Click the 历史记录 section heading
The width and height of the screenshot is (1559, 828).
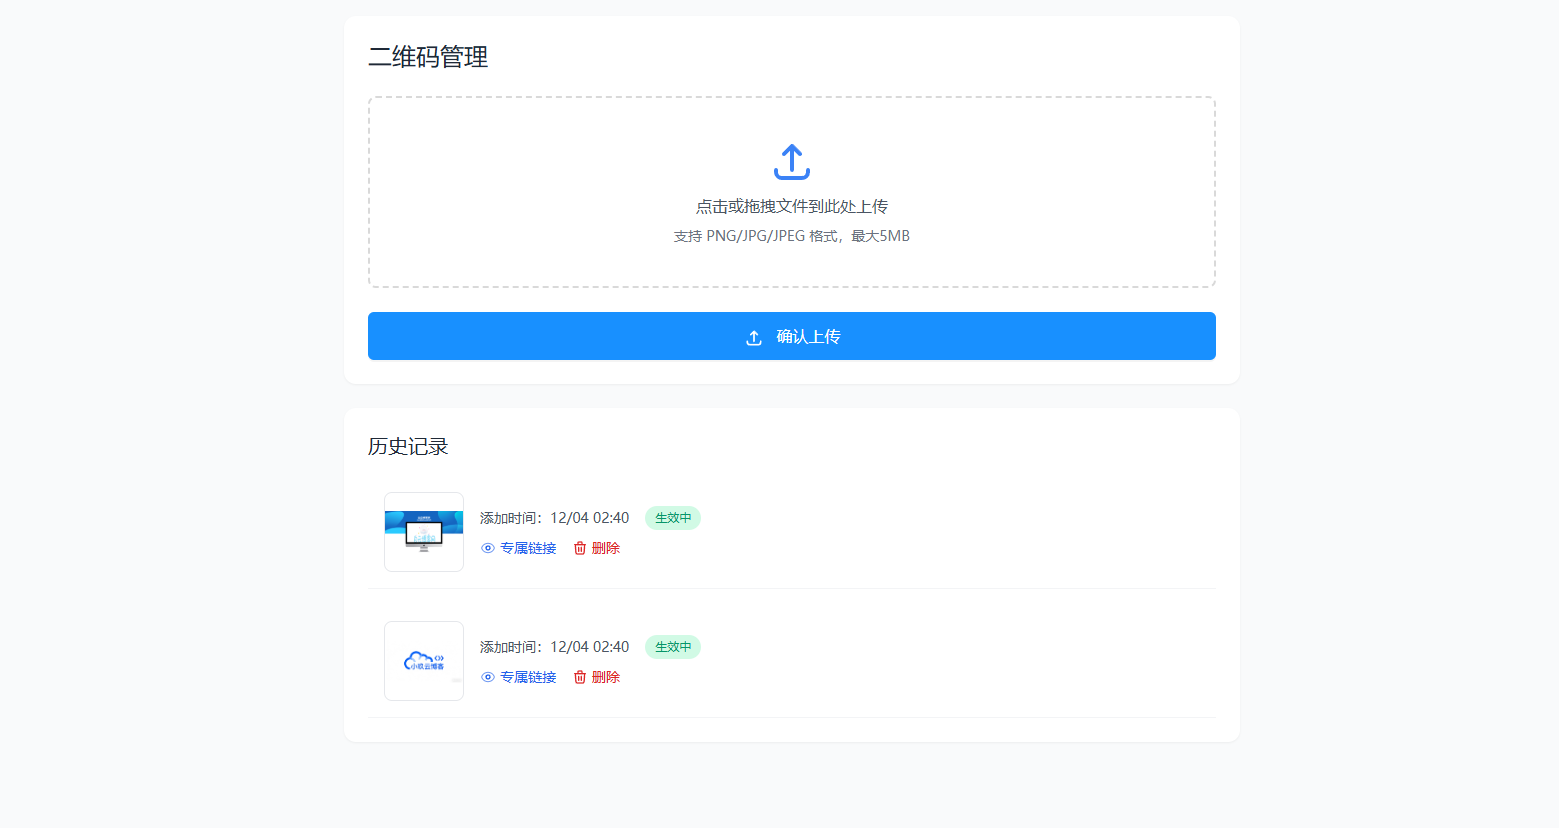point(408,447)
